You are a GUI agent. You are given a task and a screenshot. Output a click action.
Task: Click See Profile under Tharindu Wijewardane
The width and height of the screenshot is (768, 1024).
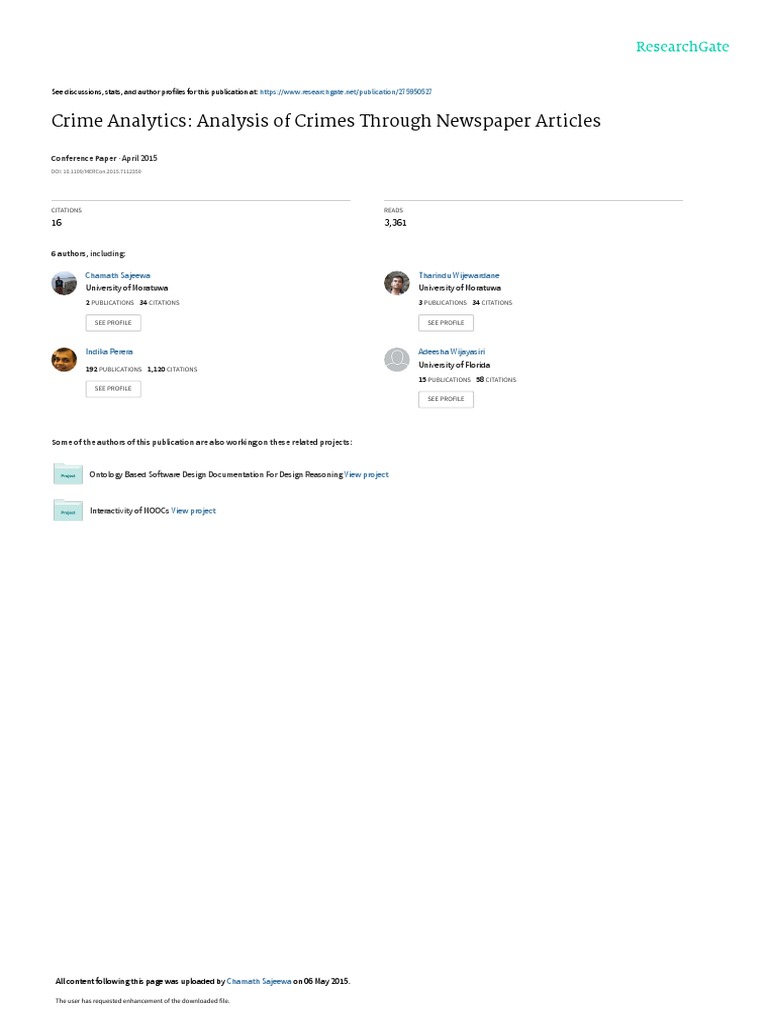point(446,323)
